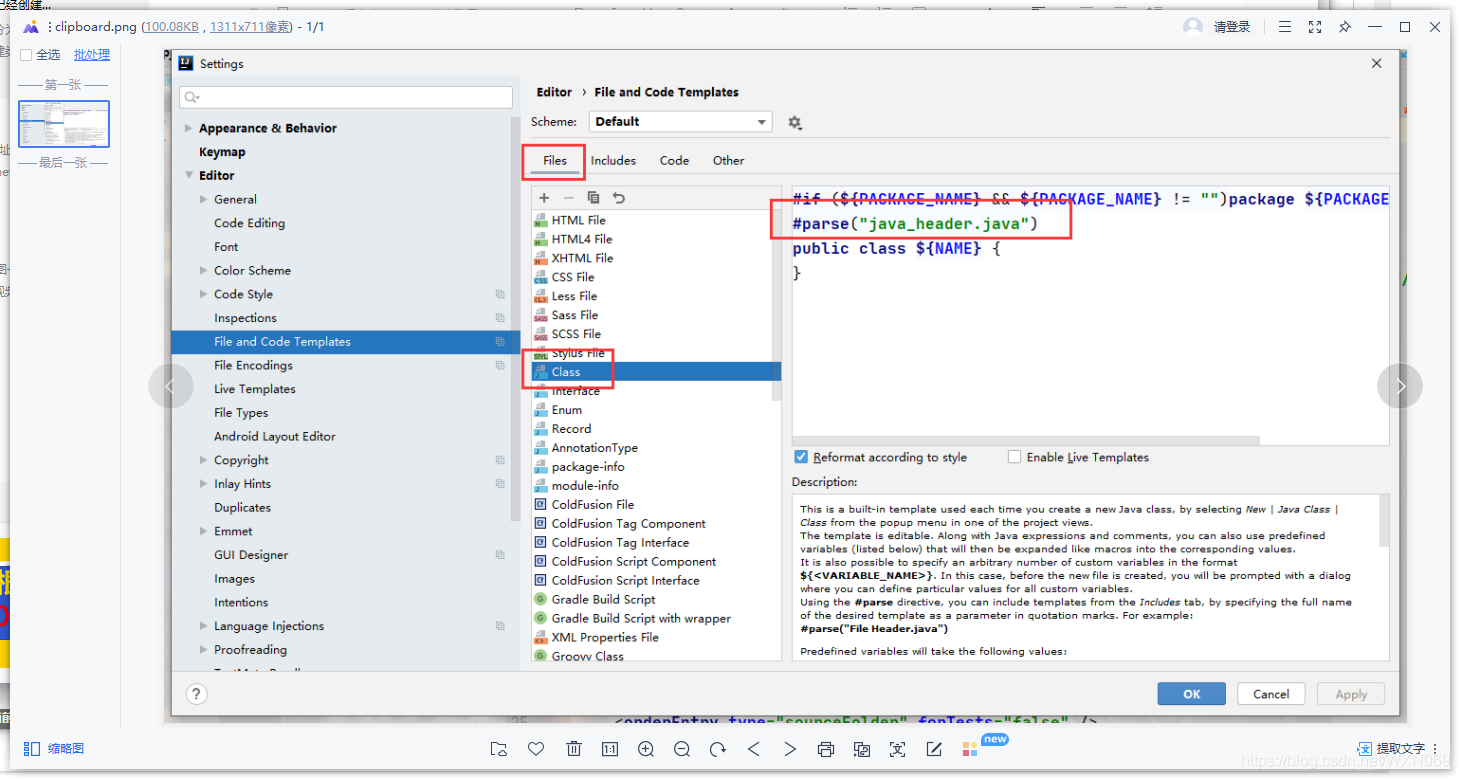Image resolution: width=1460 pixels, height=779 pixels.
Task: Open the scheme gear settings icon
Action: (x=795, y=122)
